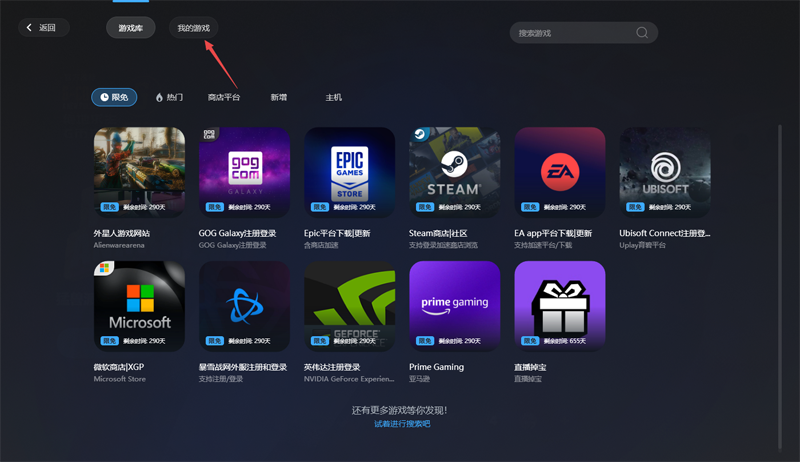800x462 pixels.
Task: Open the Microsoft store tile
Action: 139,306
